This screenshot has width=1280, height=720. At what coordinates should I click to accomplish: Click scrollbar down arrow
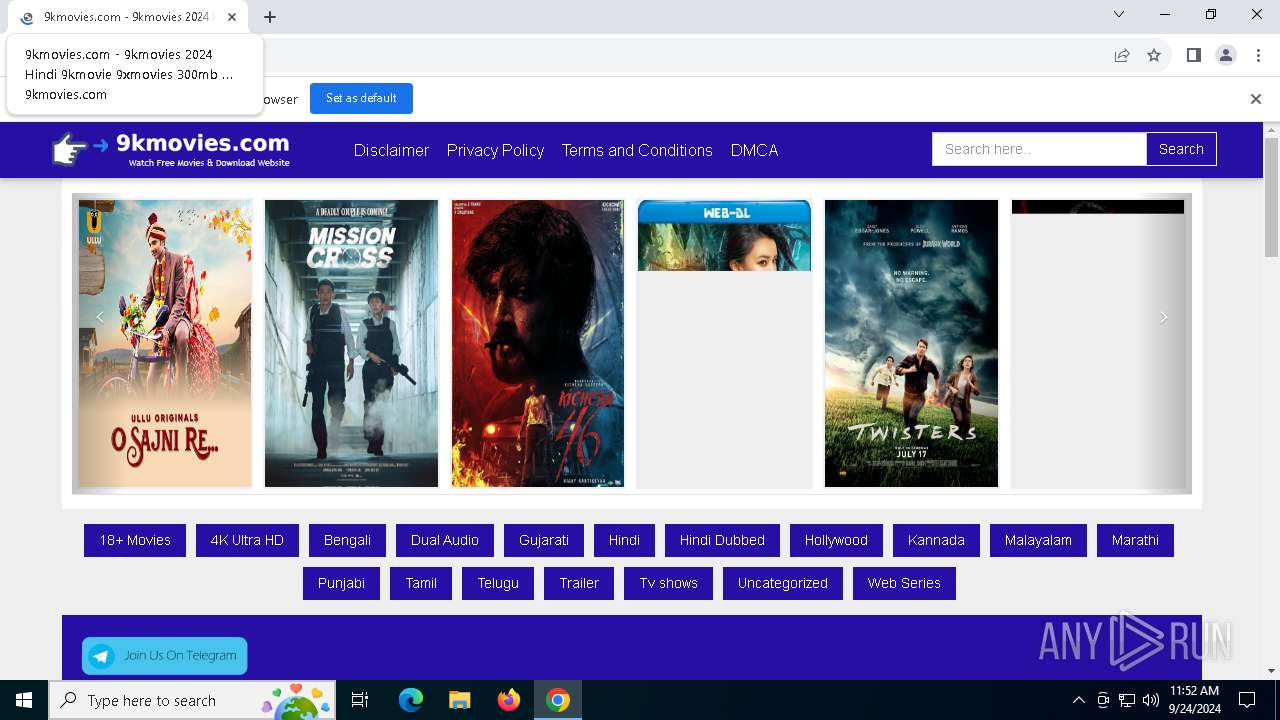coord(1271,671)
